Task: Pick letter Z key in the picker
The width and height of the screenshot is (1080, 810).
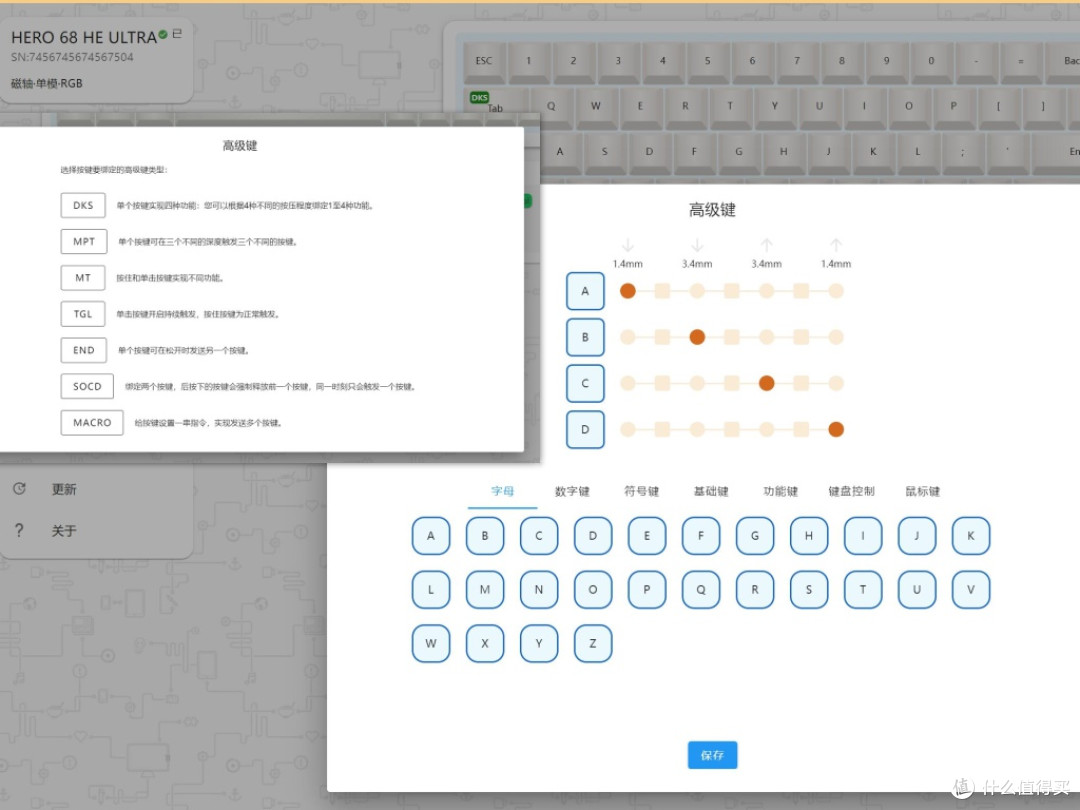Action: tap(592, 643)
